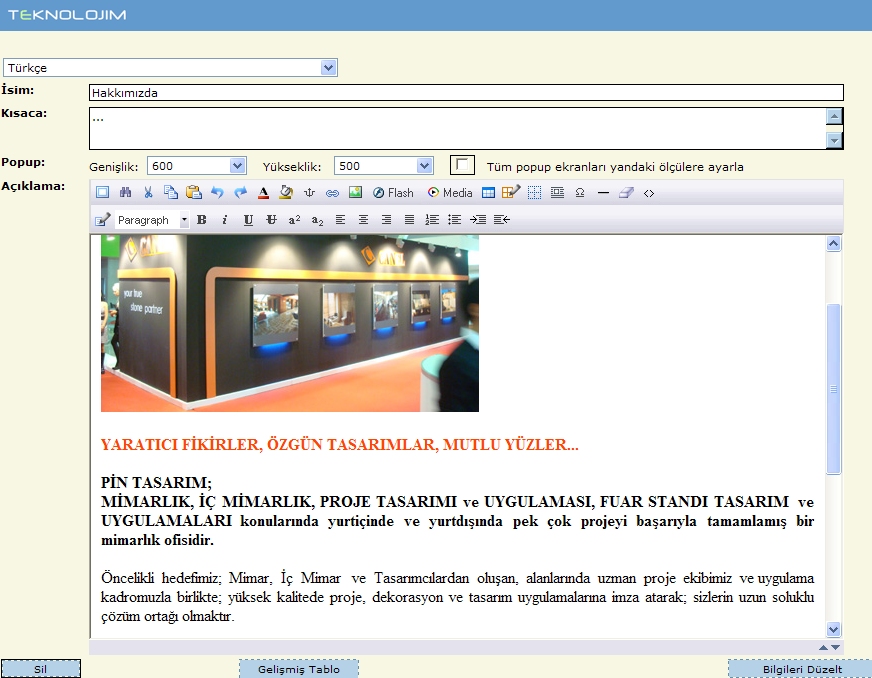
Task: Click the İsim text field
Action: coord(466,93)
